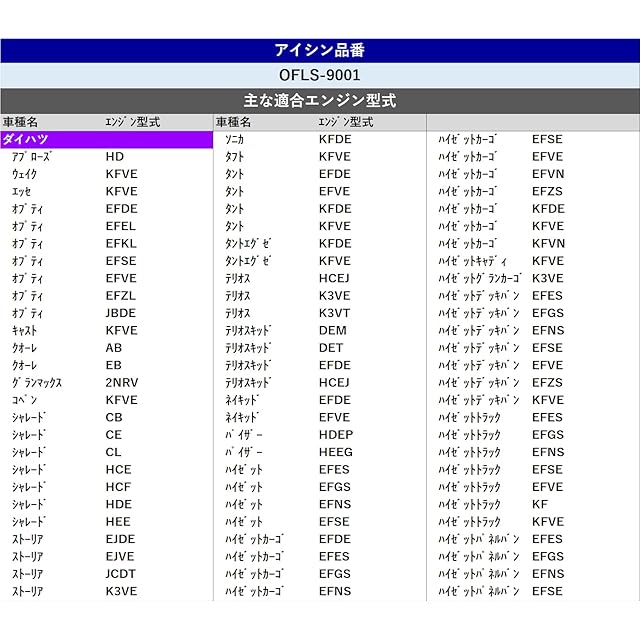640x640 pixels.
Task: Select the アプローズ vehicle name
Action: [31, 157]
